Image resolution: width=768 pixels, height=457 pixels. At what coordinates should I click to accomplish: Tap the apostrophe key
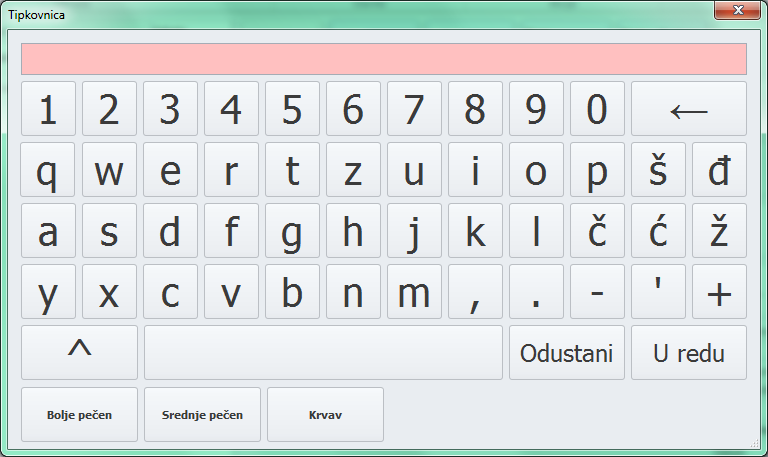click(658, 292)
